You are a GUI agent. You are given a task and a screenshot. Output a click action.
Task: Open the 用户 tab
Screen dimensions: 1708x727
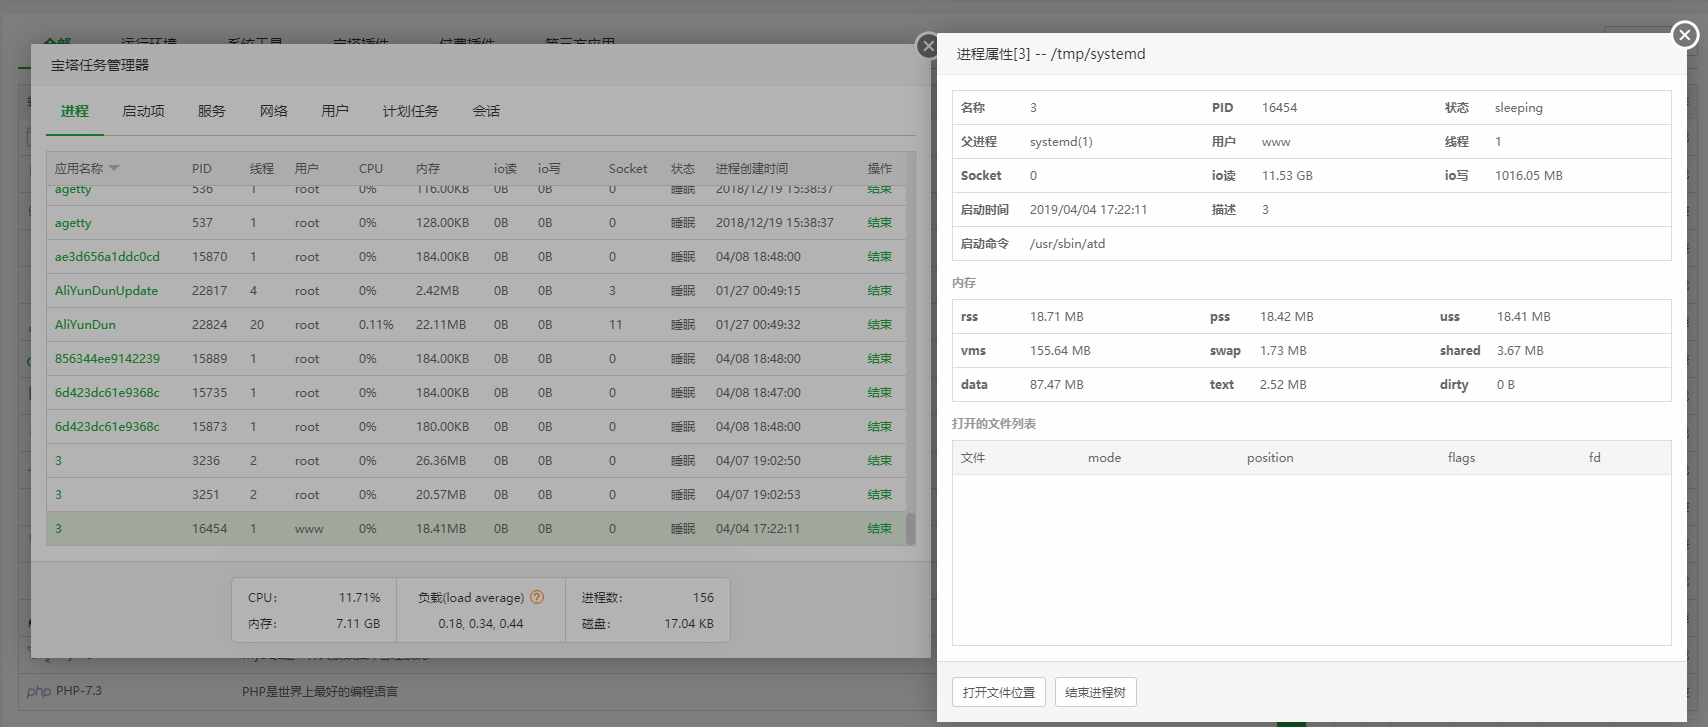pos(335,111)
